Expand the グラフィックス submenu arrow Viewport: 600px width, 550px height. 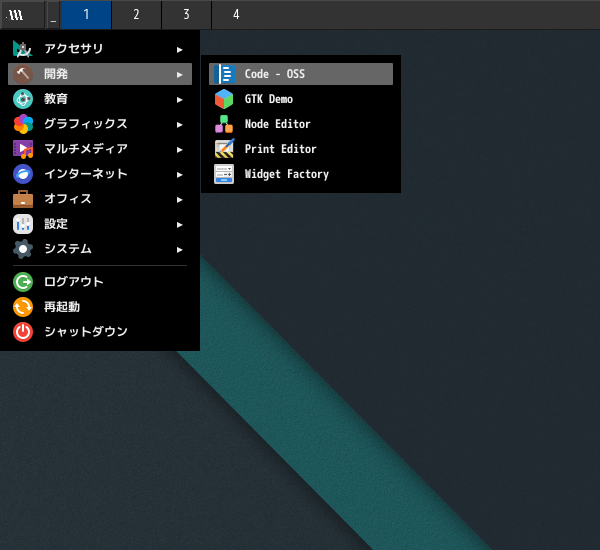click(179, 124)
